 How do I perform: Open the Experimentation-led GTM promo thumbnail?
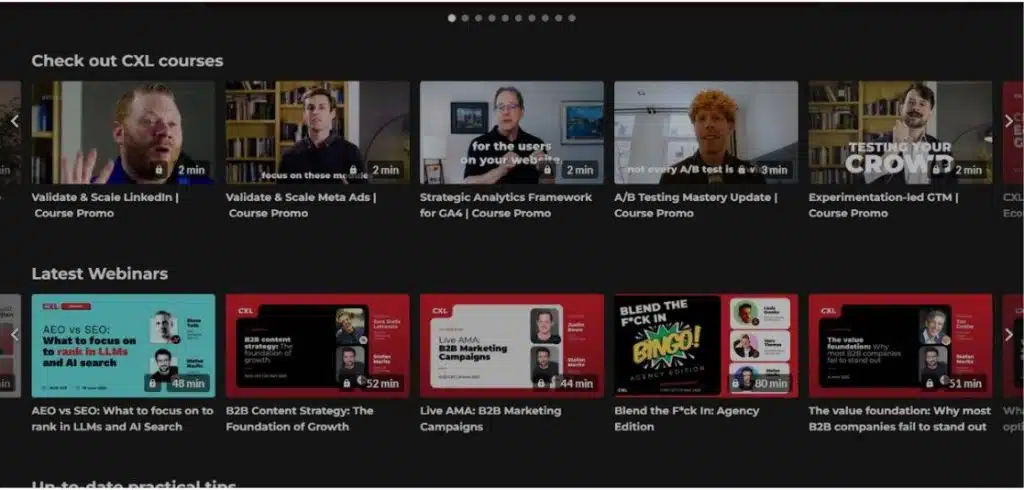[901, 133]
